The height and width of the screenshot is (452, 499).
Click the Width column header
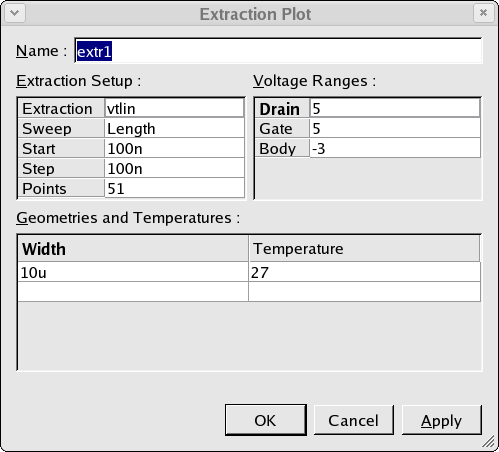[133, 249]
